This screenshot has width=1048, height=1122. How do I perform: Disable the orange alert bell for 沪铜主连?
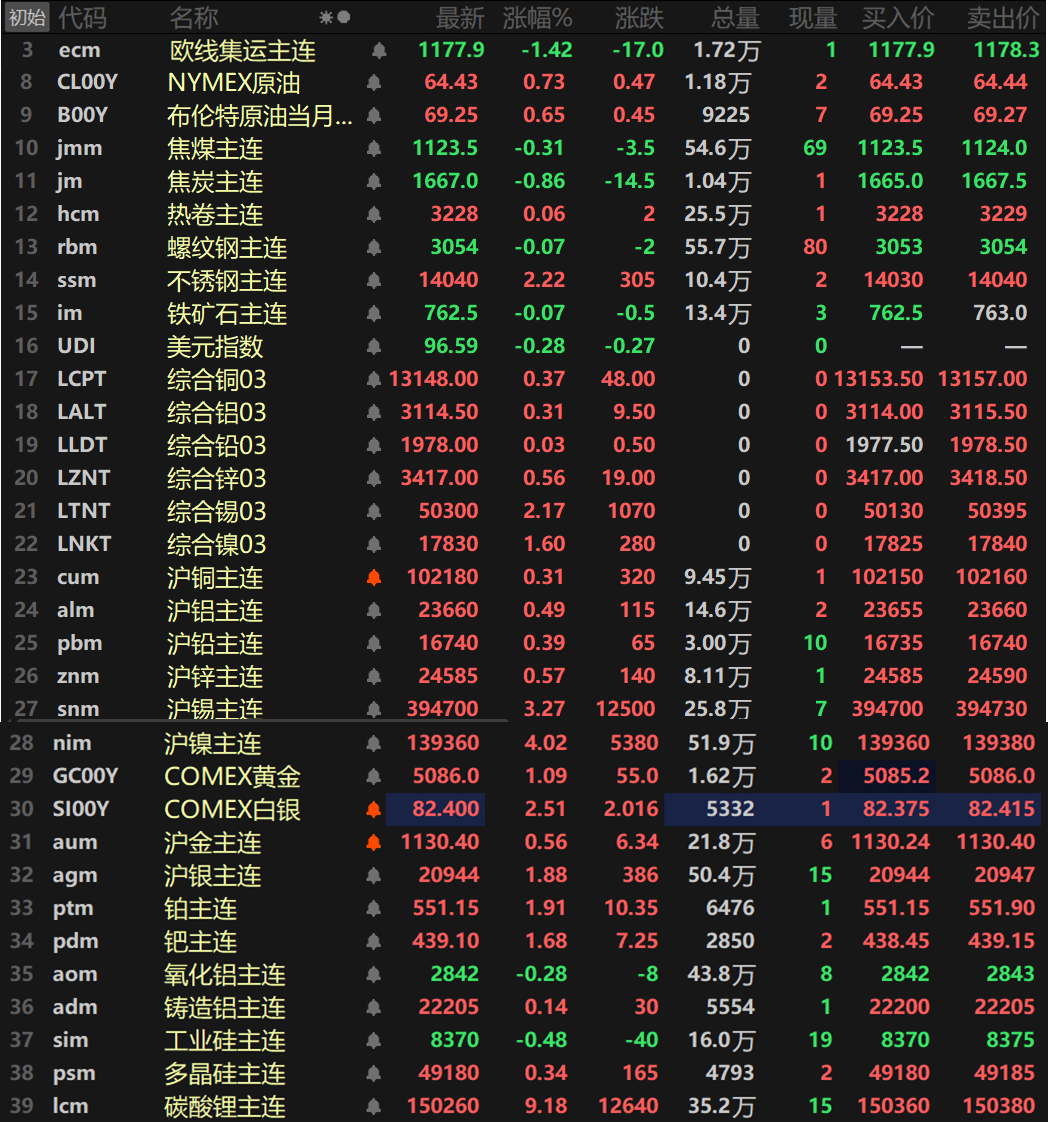(x=374, y=578)
